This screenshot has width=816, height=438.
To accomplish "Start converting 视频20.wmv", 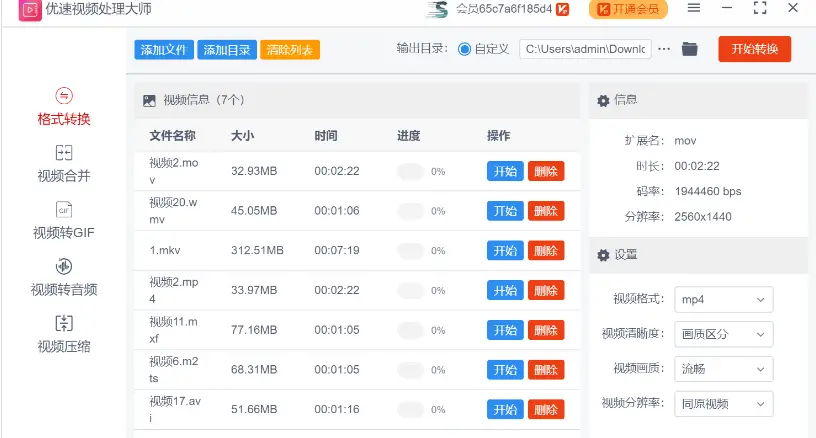I will 505,211.
